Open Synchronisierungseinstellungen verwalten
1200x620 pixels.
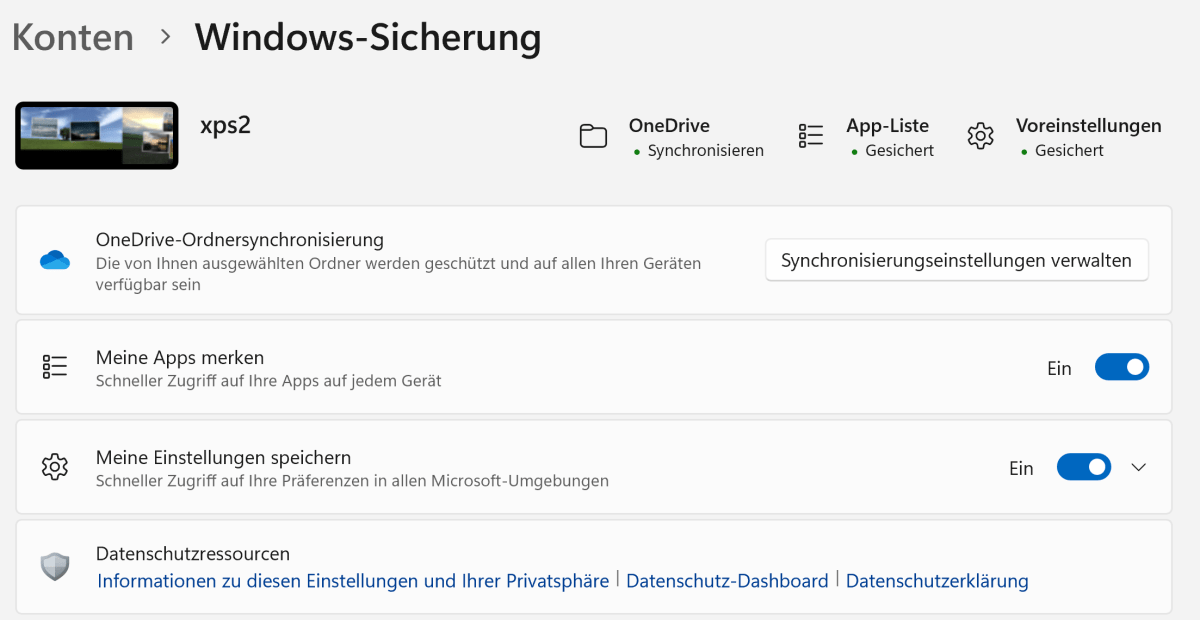pyautogui.click(x=957, y=260)
